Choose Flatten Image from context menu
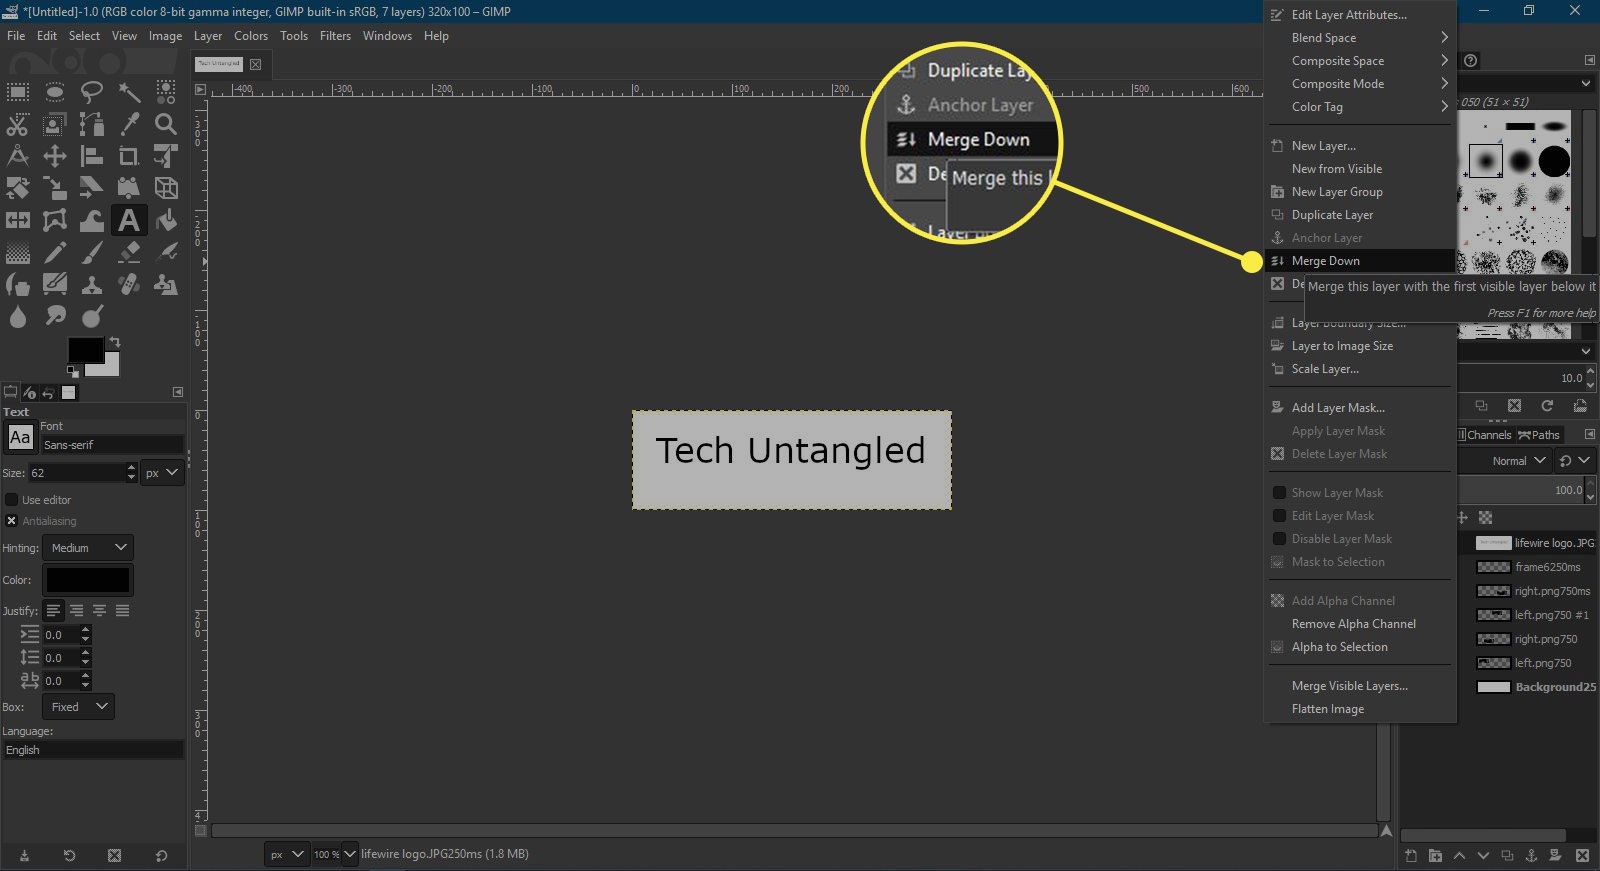 (1360, 709)
